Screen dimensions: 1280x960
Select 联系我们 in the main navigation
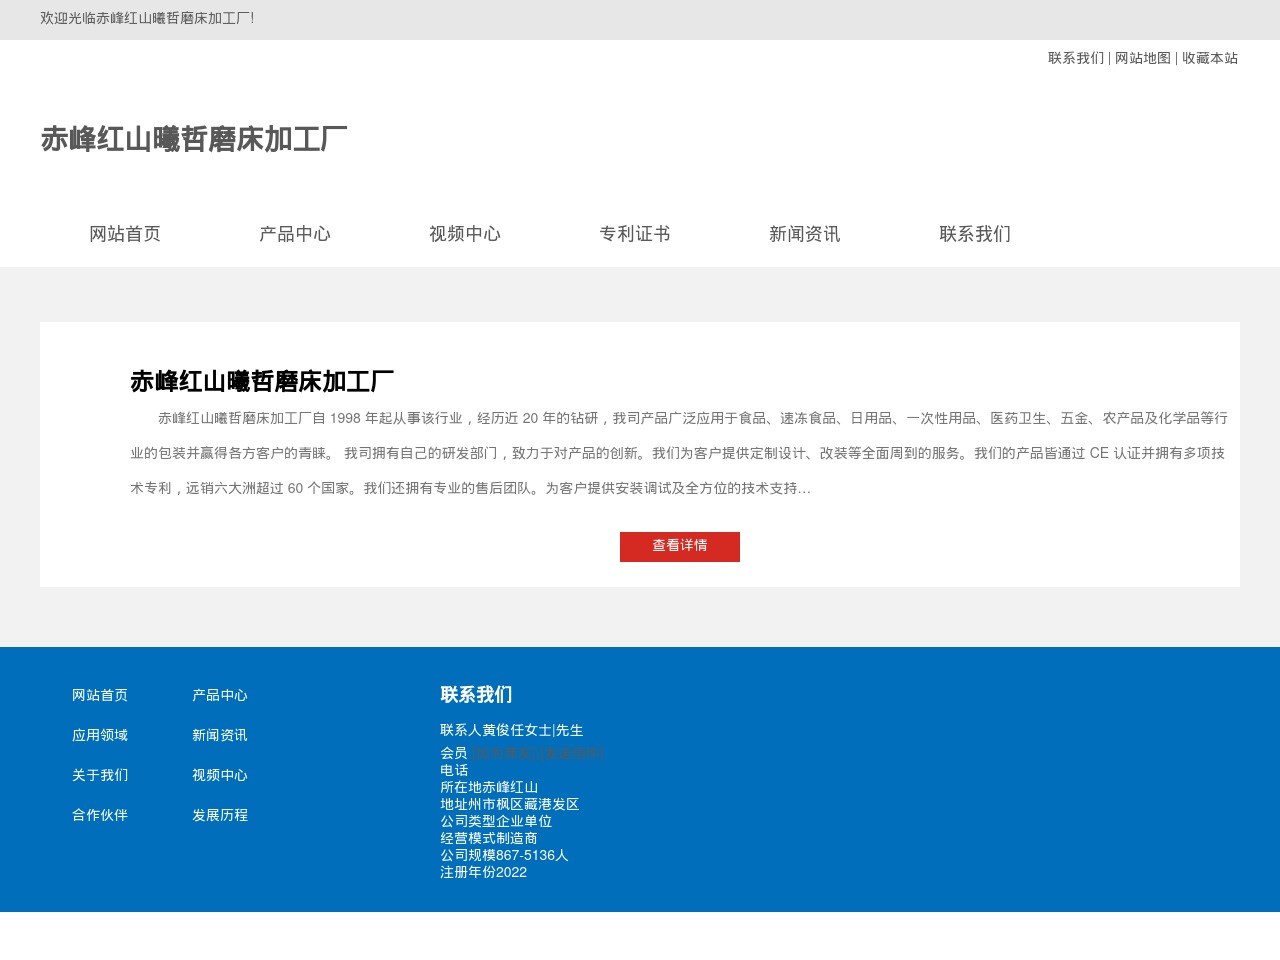[975, 234]
